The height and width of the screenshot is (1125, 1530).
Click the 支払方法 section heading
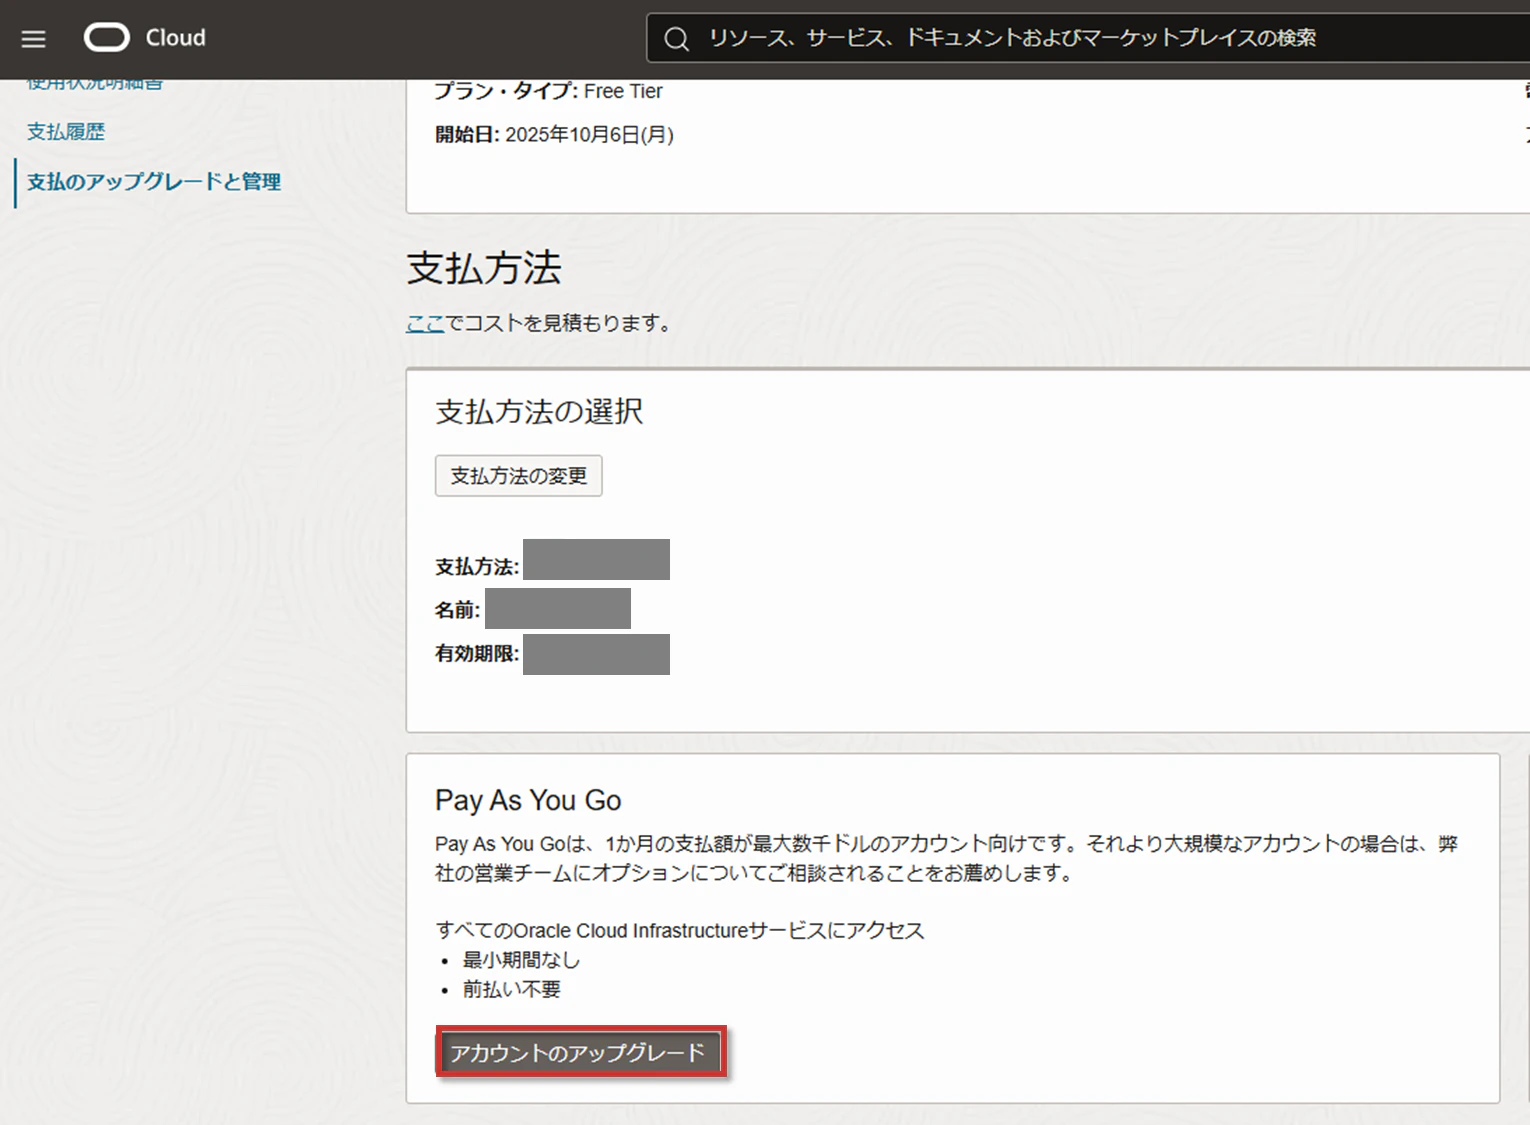tap(484, 268)
